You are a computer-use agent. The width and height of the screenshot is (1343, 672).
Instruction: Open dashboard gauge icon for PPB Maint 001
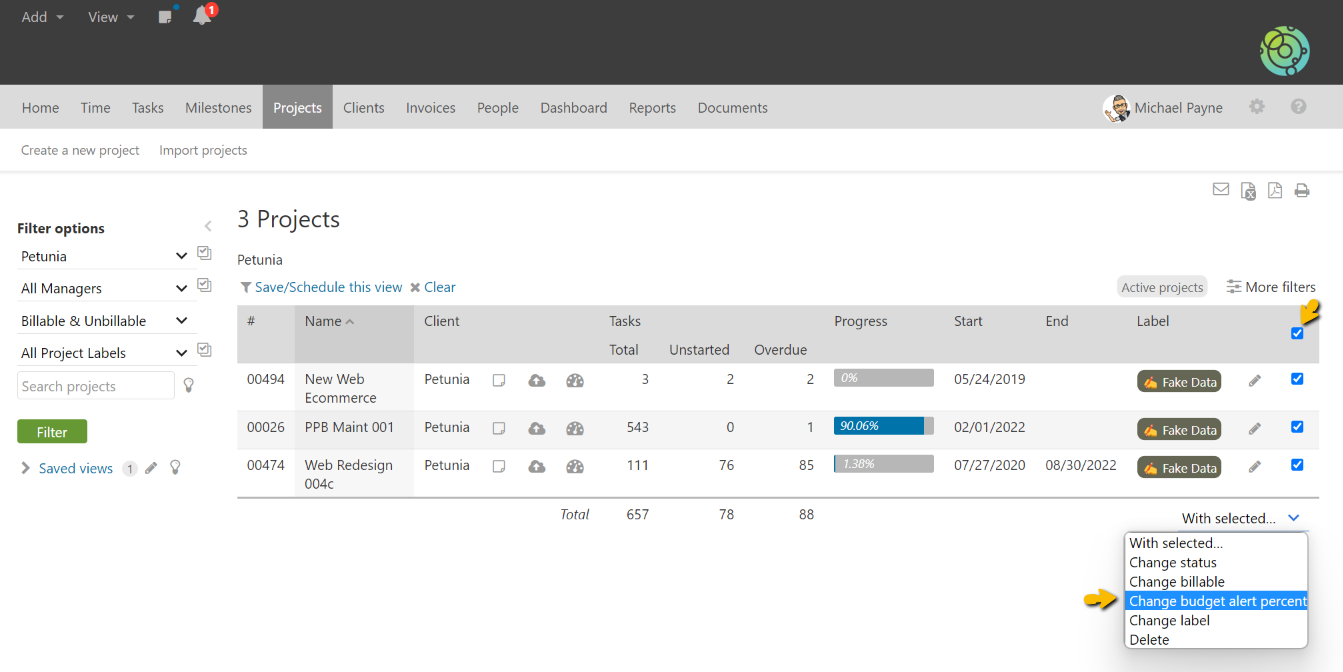575,428
